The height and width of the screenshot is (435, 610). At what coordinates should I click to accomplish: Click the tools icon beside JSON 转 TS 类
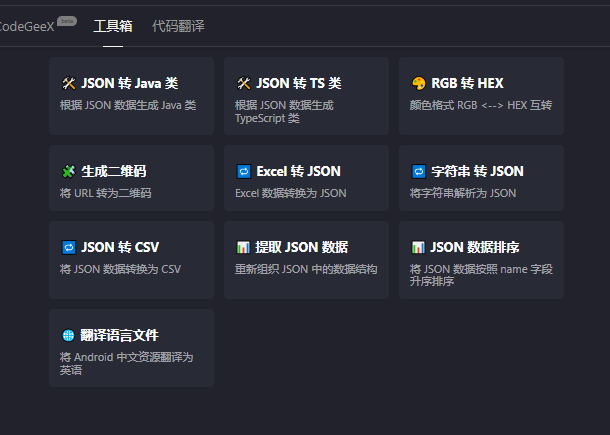click(244, 83)
